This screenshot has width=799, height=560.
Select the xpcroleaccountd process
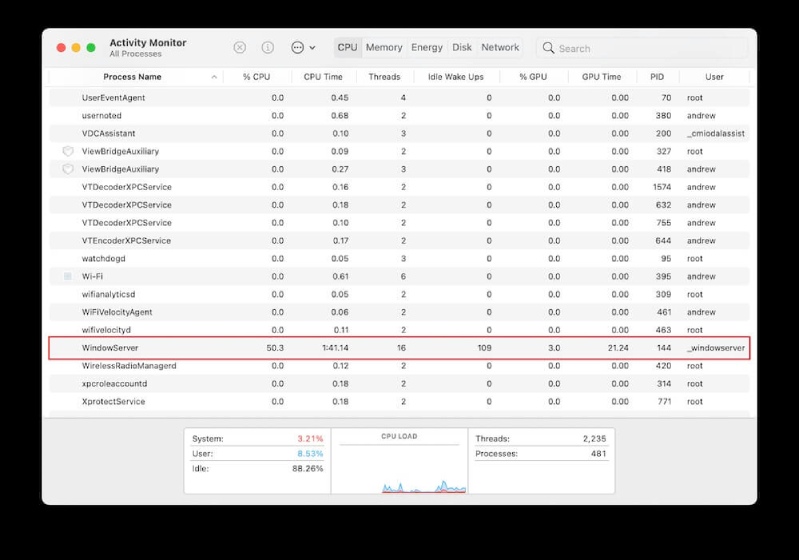point(399,384)
